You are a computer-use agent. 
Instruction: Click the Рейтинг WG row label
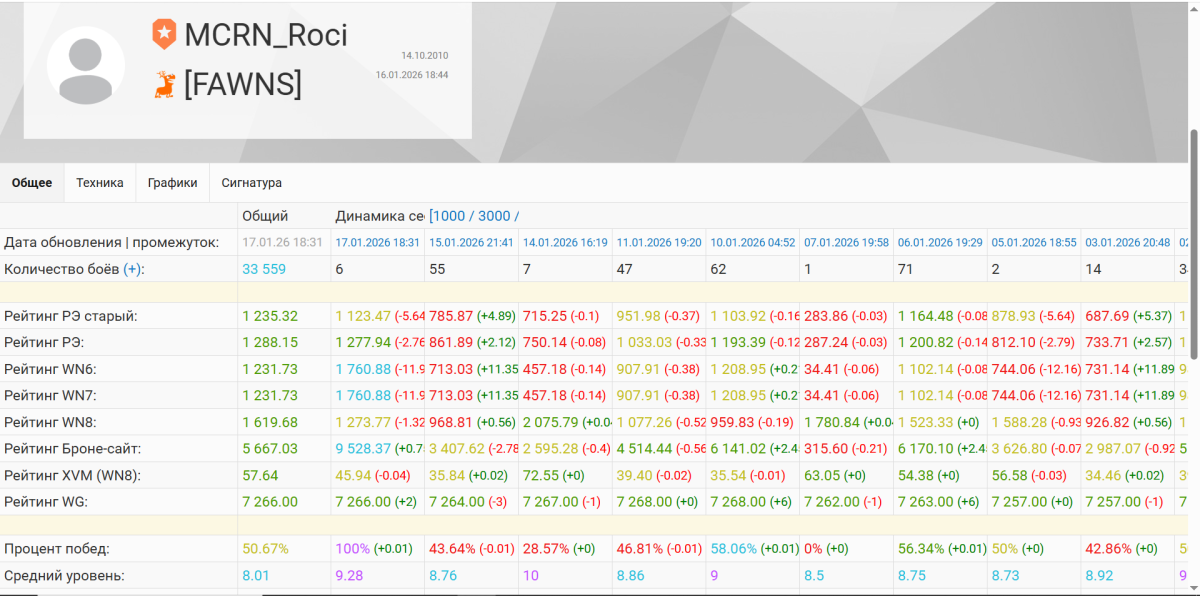pos(46,502)
